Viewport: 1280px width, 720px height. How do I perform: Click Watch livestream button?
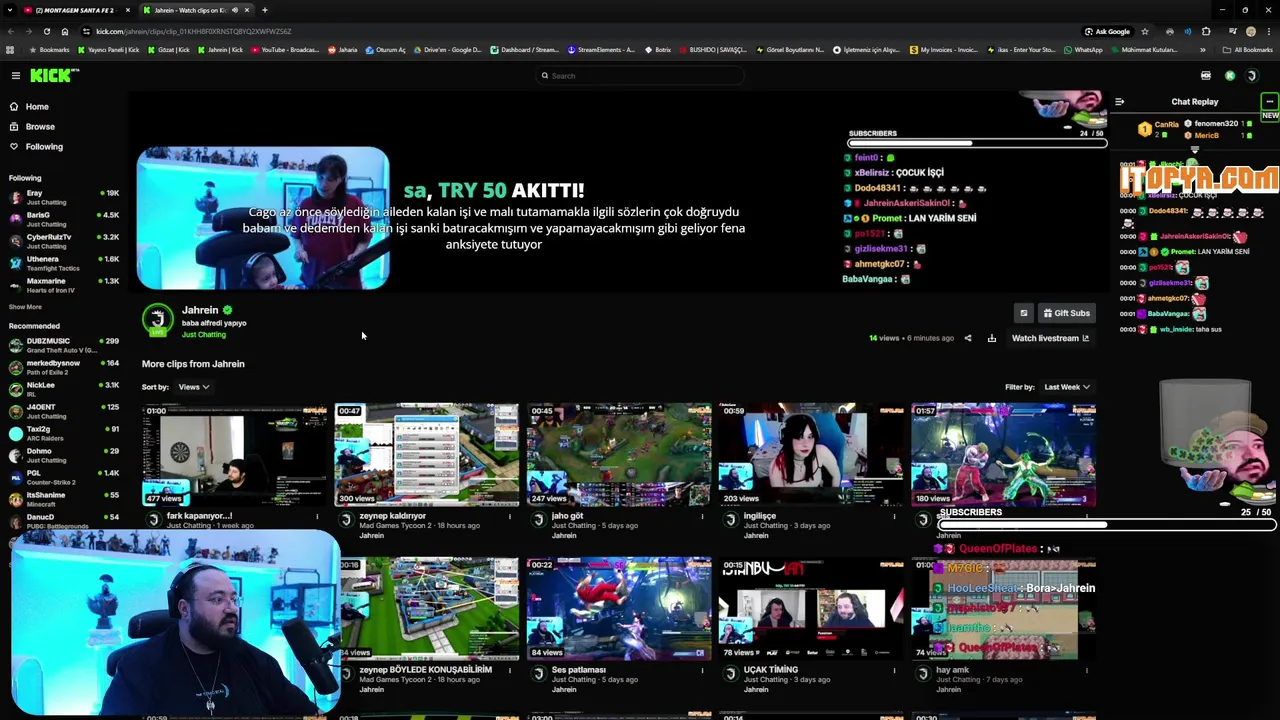pos(1050,338)
